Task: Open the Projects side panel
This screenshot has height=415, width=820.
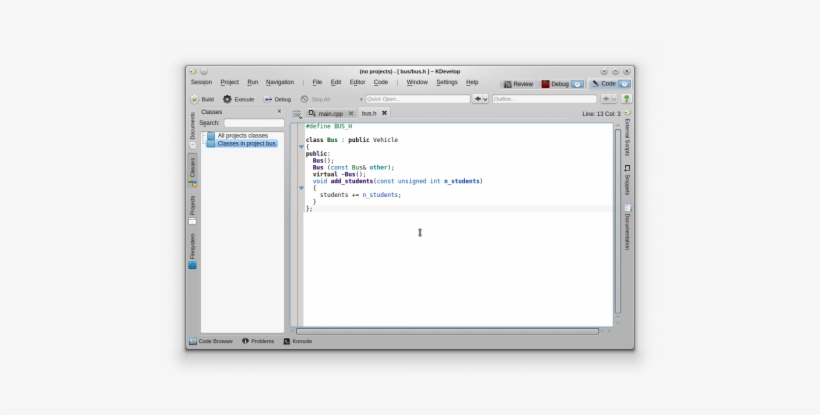Action: click(192, 210)
